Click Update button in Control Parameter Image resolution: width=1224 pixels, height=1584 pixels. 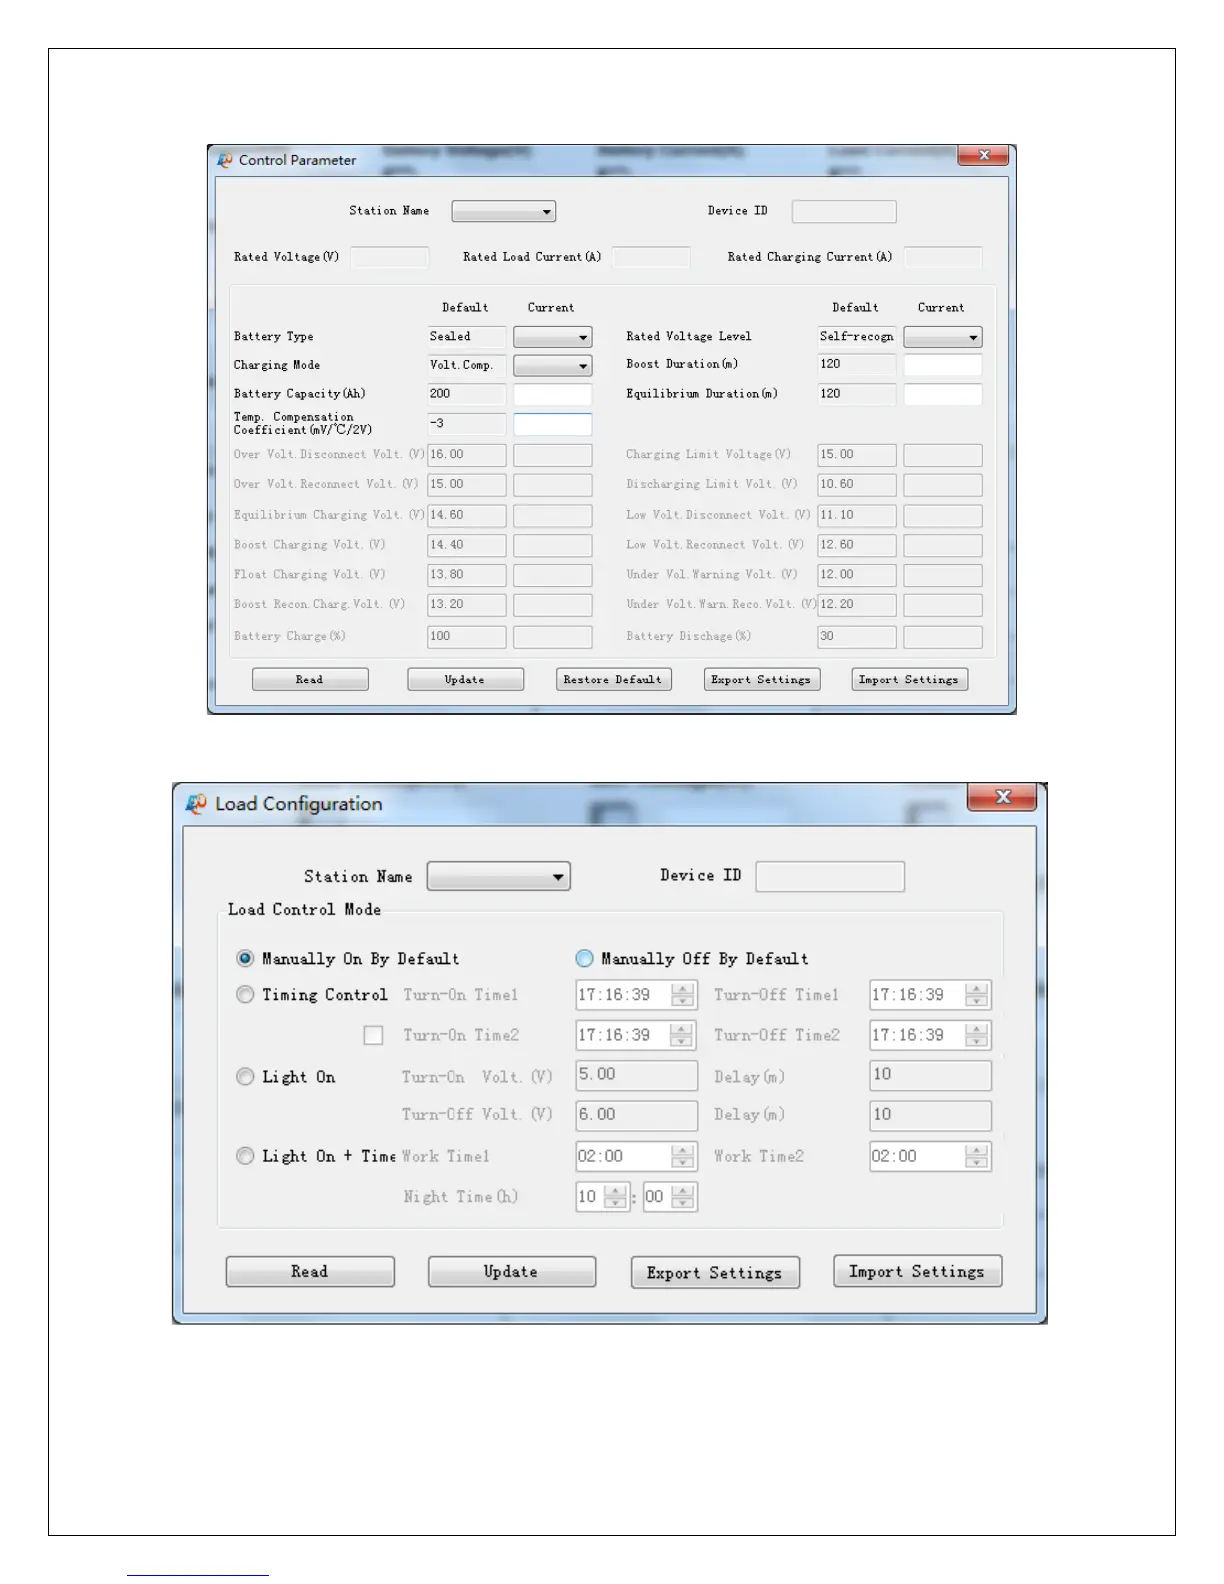point(465,680)
